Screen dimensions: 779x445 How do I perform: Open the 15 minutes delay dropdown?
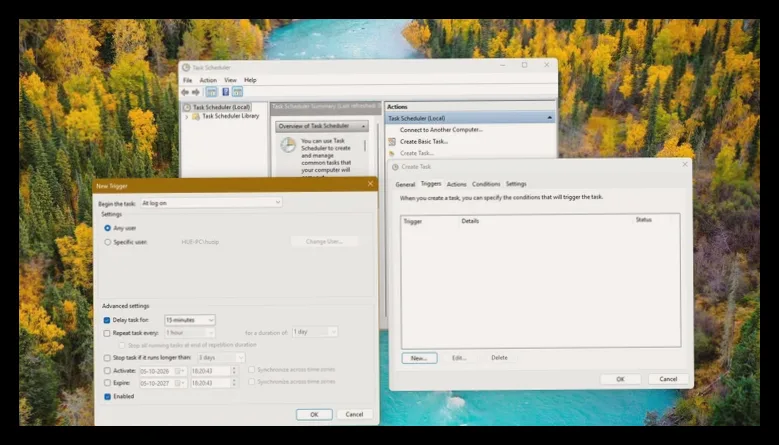(190, 320)
